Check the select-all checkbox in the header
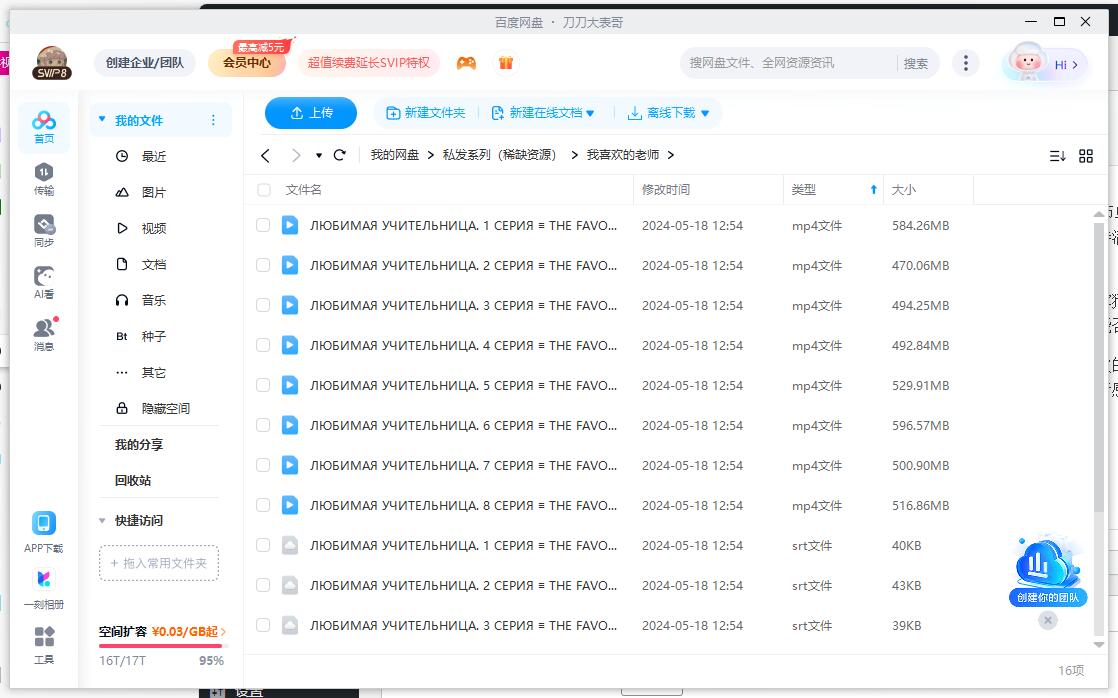 [262, 189]
